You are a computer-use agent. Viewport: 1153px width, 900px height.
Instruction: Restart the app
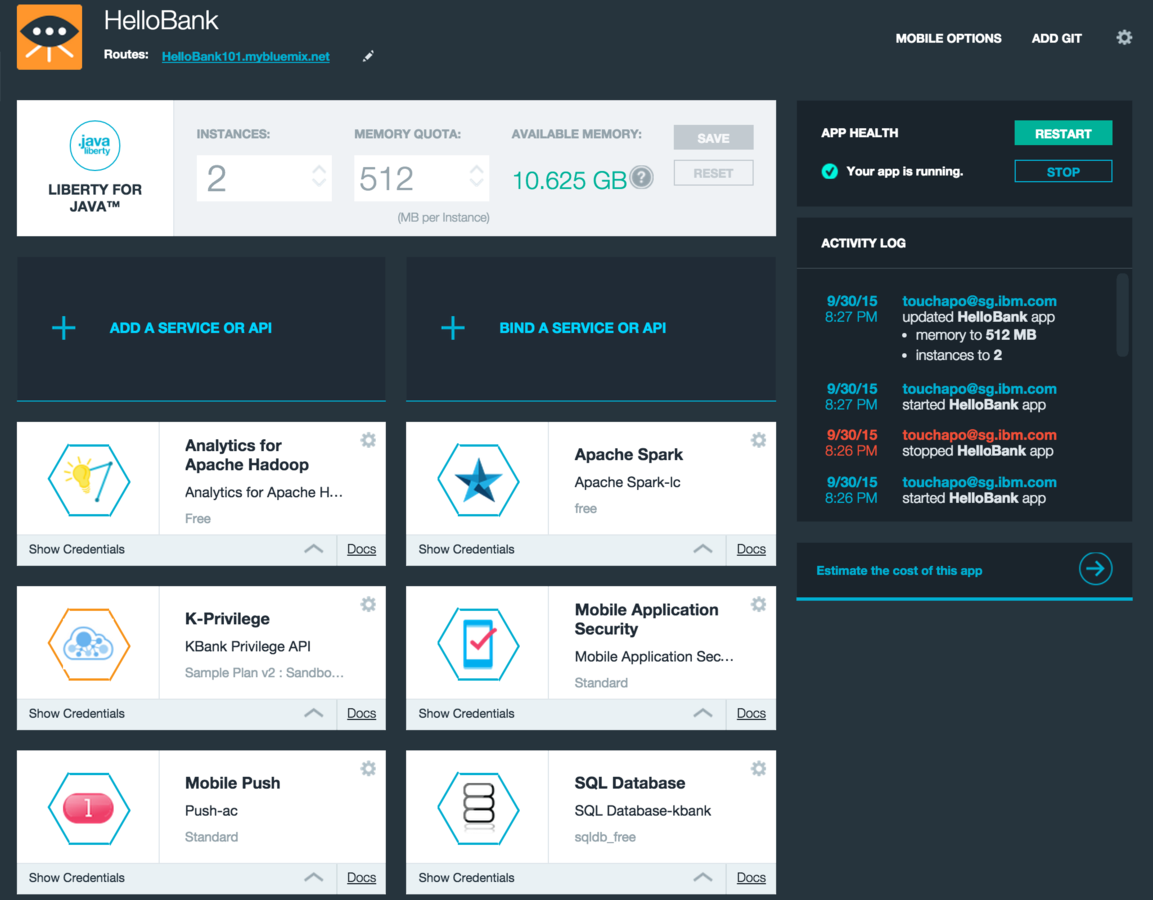1063,133
